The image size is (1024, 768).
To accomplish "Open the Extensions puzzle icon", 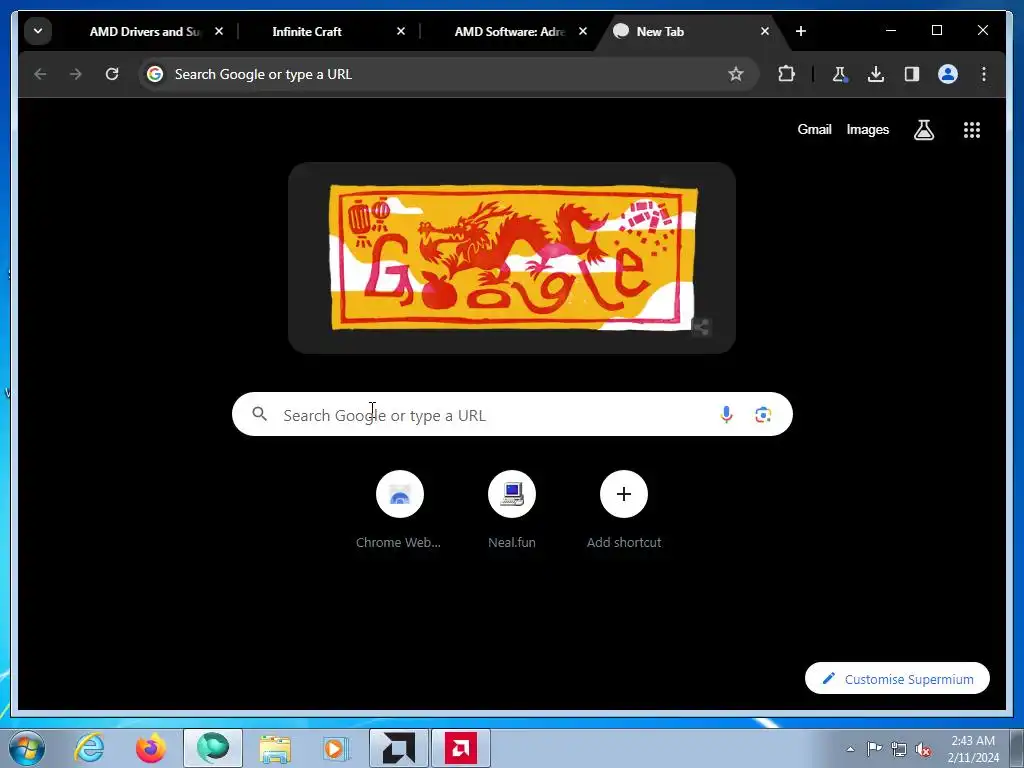I will click(786, 74).
